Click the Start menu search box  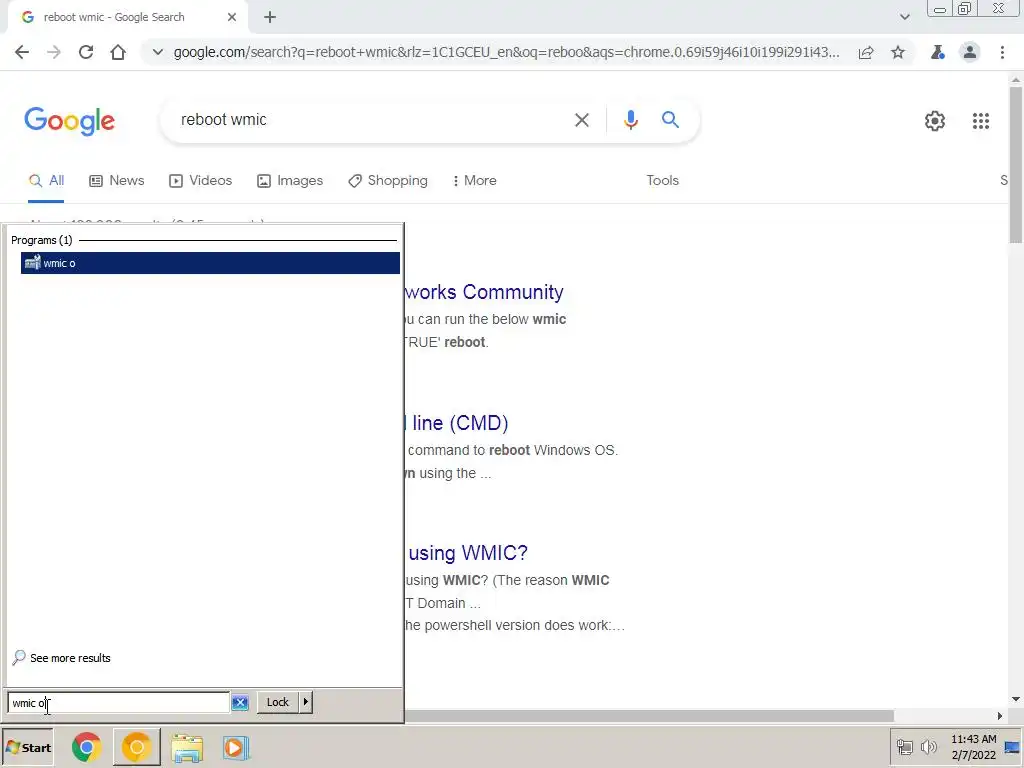[x=118, y=703]
